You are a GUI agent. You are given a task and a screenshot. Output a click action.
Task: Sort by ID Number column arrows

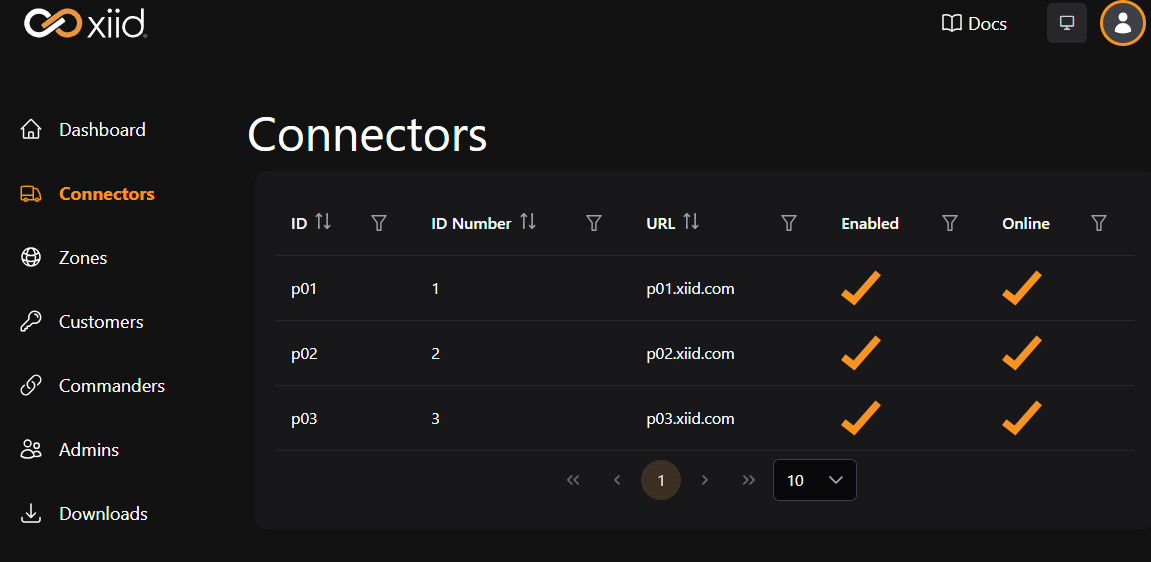(528, 222)
